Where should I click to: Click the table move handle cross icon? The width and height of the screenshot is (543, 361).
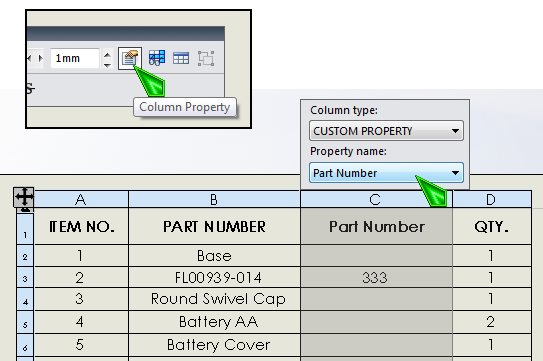(24, 197)
